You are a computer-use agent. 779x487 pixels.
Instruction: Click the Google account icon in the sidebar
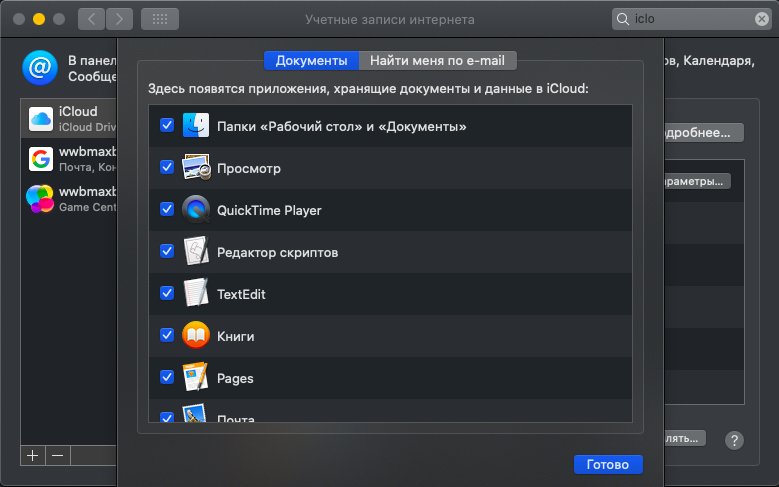tap(41, 159)
